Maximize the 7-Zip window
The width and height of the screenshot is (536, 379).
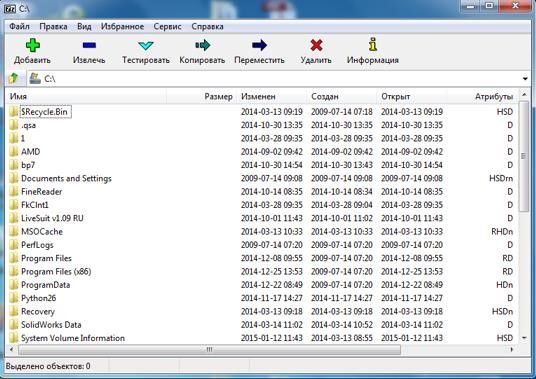pyautogui.click(x=489, y=6)
